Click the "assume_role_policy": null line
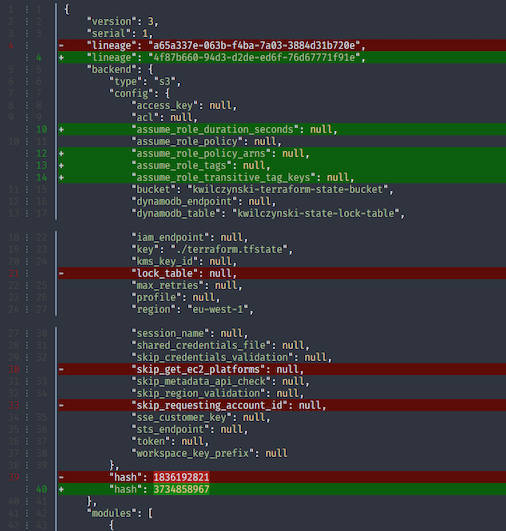The width and height of the screenshot is (506, 531). tap(207, 142)
